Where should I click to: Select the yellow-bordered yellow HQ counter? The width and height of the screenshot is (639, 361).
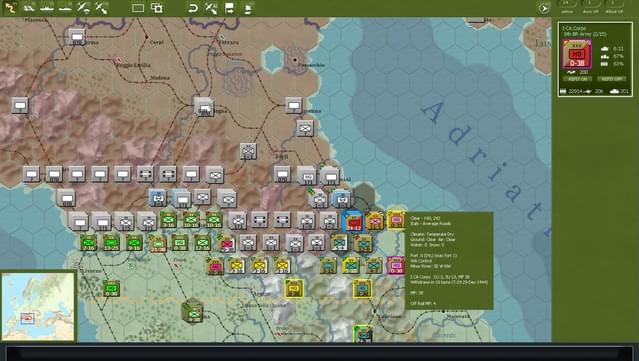pos(293,289)
